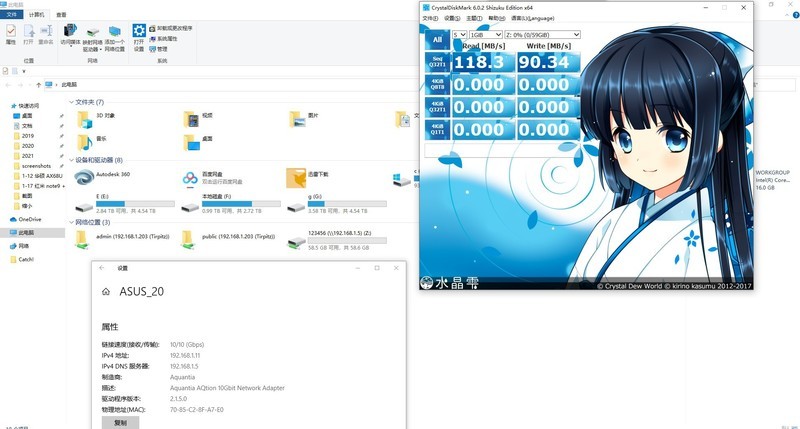Click the Seq write result 90.34
Image resolution: width=800 pixels, height=429 pixels.
tap(548, 62)
